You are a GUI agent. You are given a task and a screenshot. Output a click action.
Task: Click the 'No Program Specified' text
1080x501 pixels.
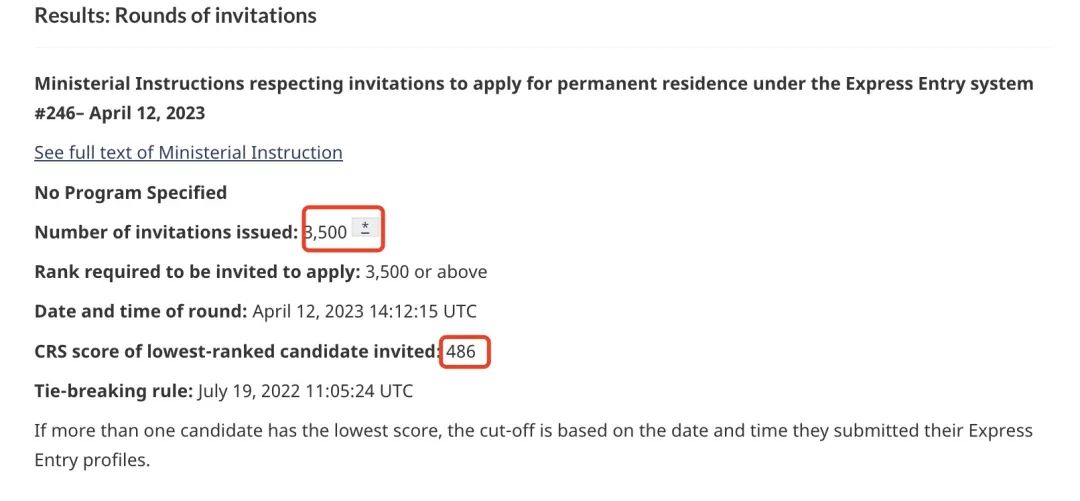(130, 192)
